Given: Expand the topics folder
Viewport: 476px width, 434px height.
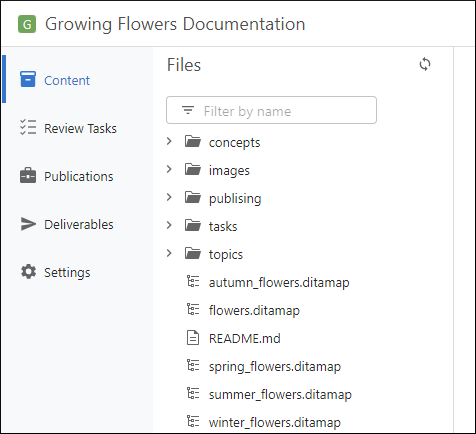Looking at the screenshot, I should coord(169,253).
